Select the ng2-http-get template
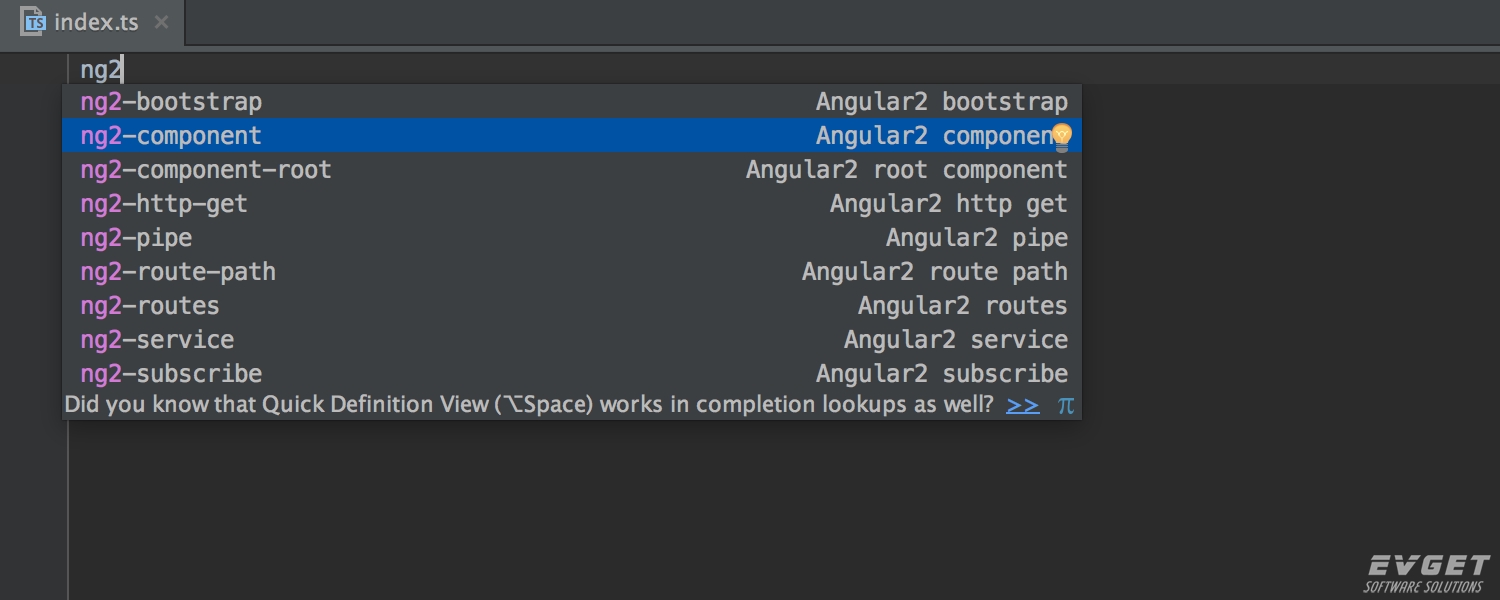 point(572,204)
